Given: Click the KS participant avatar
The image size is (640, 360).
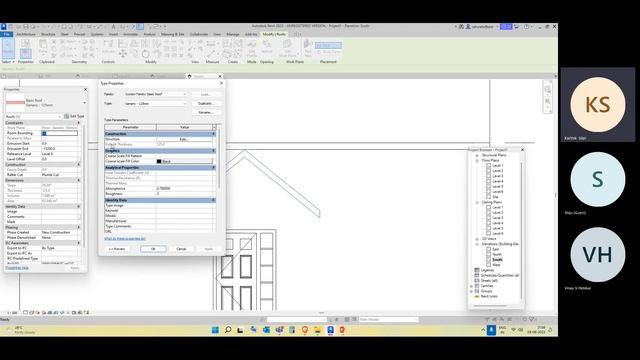Looking at the screenshot, I should pyautogui.click(x=598, y=104).
